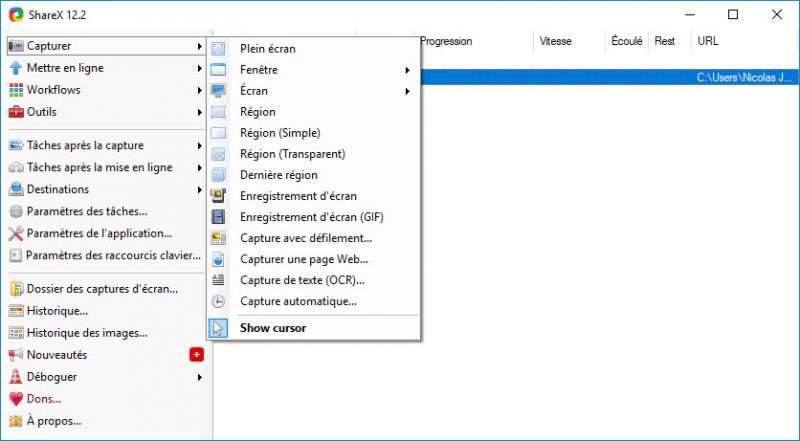800x441 pixels.
Task: Expand Tâches après la capture submenu arrow
Action: [199, 146]
